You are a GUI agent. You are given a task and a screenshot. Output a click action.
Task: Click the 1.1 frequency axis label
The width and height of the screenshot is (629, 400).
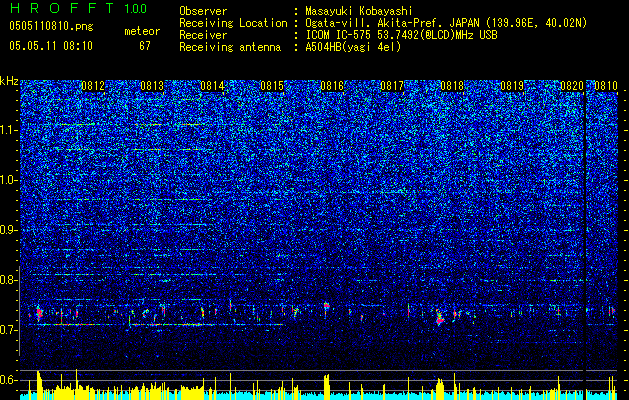9,130
